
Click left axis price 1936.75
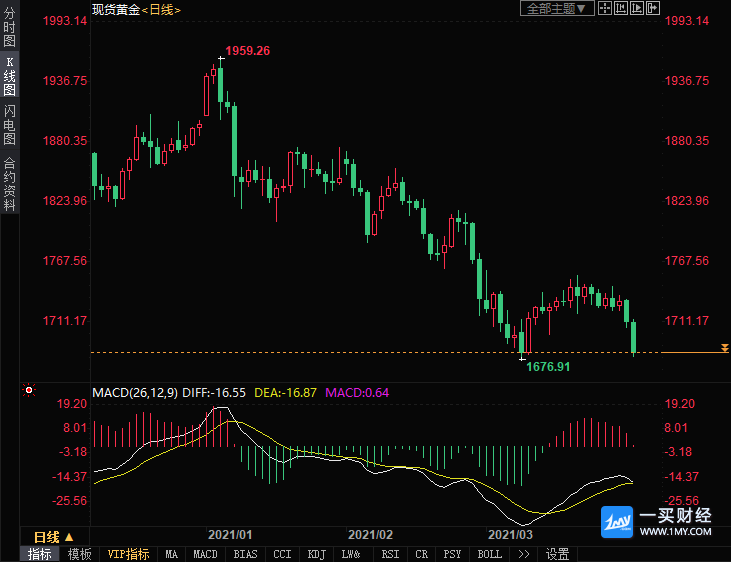point(65,81)
